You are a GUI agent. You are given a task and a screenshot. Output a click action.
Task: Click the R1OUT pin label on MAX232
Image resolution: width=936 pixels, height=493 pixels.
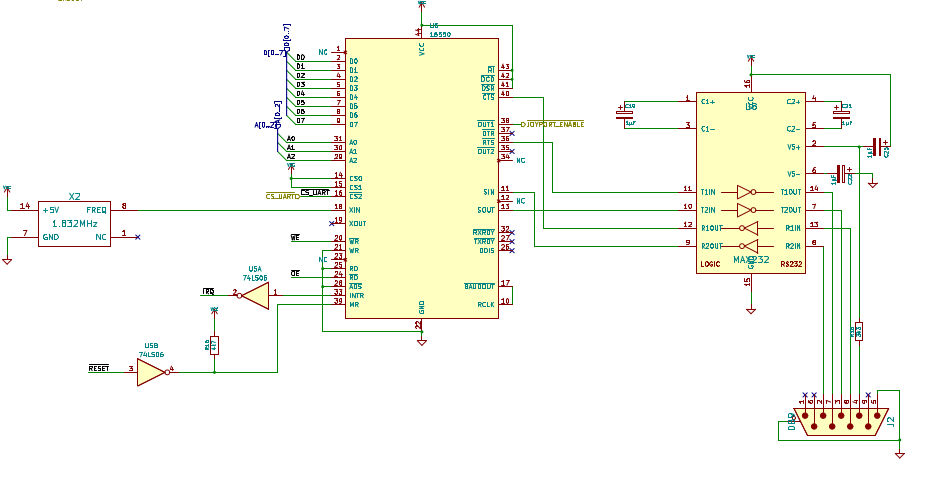(712, 228)
